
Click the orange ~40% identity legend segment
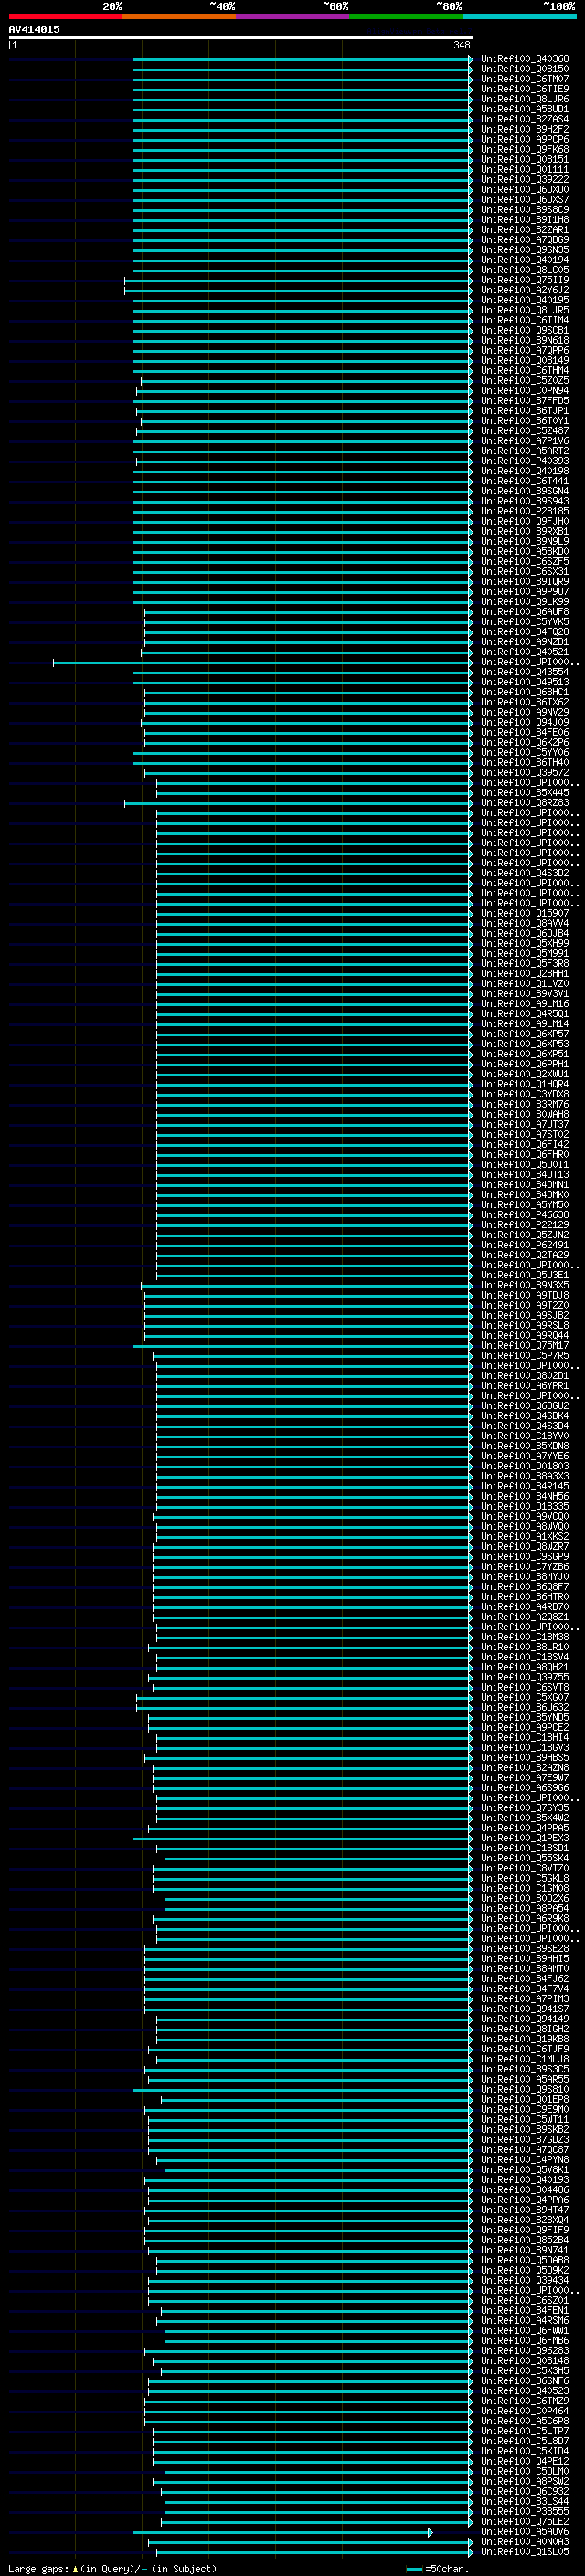[x=179, y=16]
